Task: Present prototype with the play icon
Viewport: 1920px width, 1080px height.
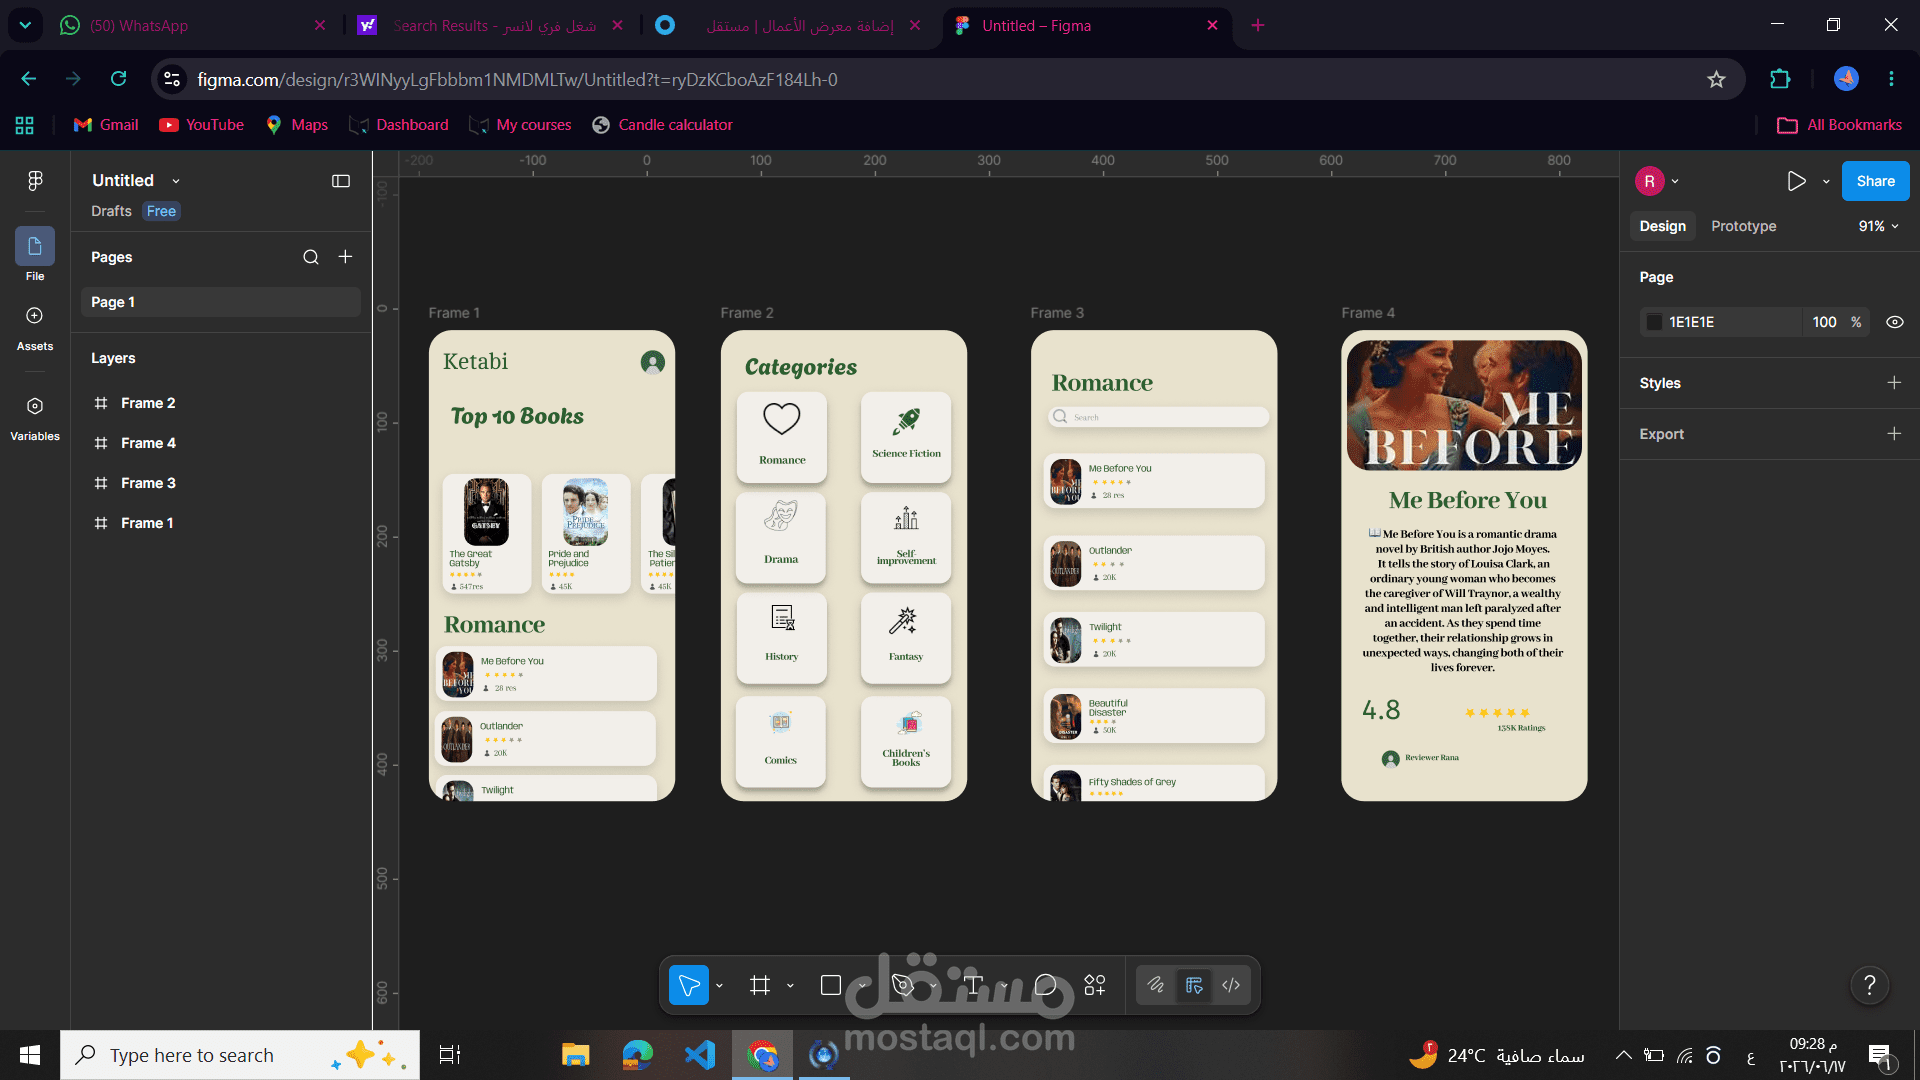Action: click(x=1796, y=181)
